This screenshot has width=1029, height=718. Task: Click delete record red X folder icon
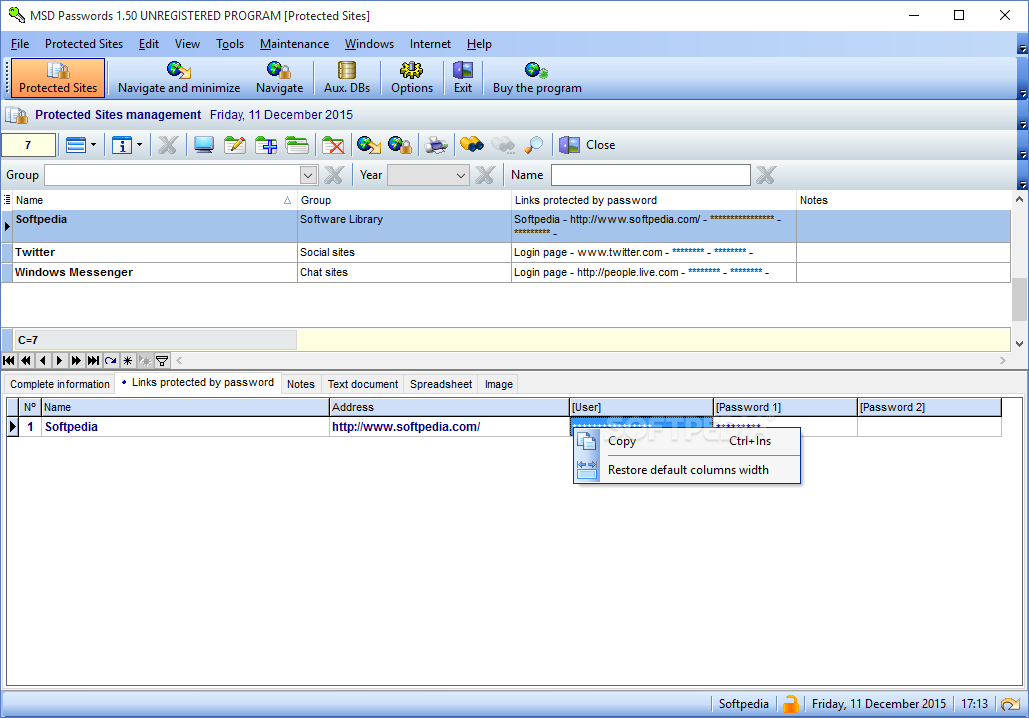pyautogui.click(x=333, y=145)
